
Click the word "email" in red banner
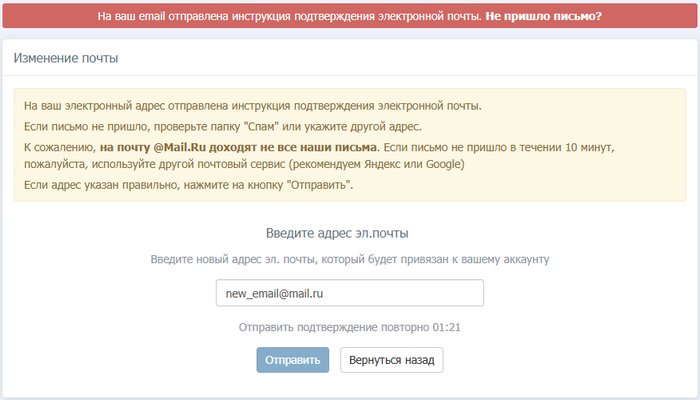(x=152, y=16)
